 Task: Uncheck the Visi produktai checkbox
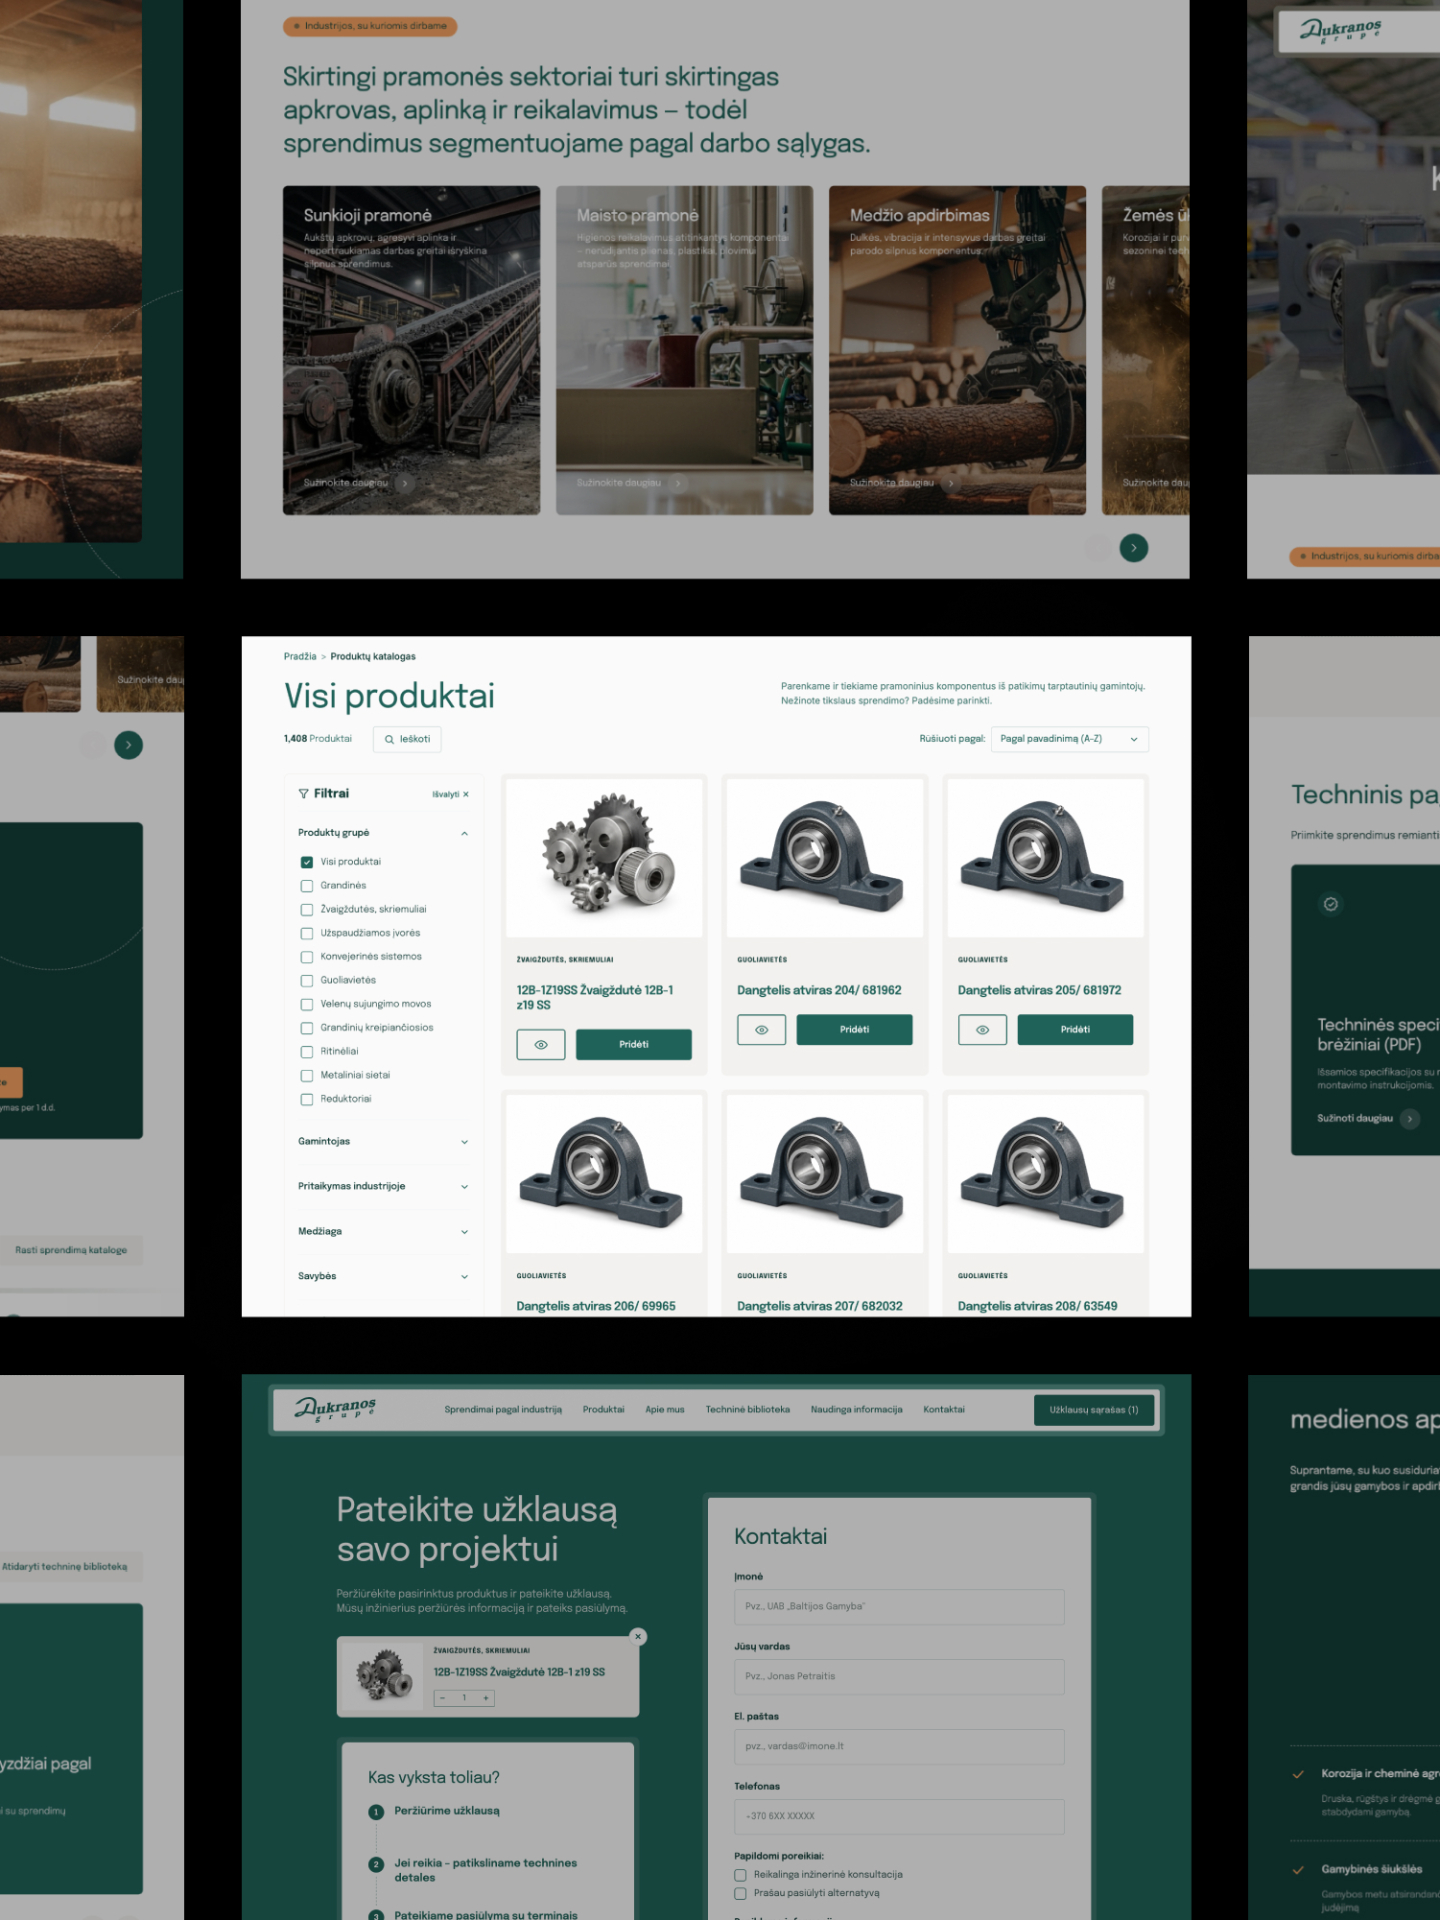coord(307,862)
